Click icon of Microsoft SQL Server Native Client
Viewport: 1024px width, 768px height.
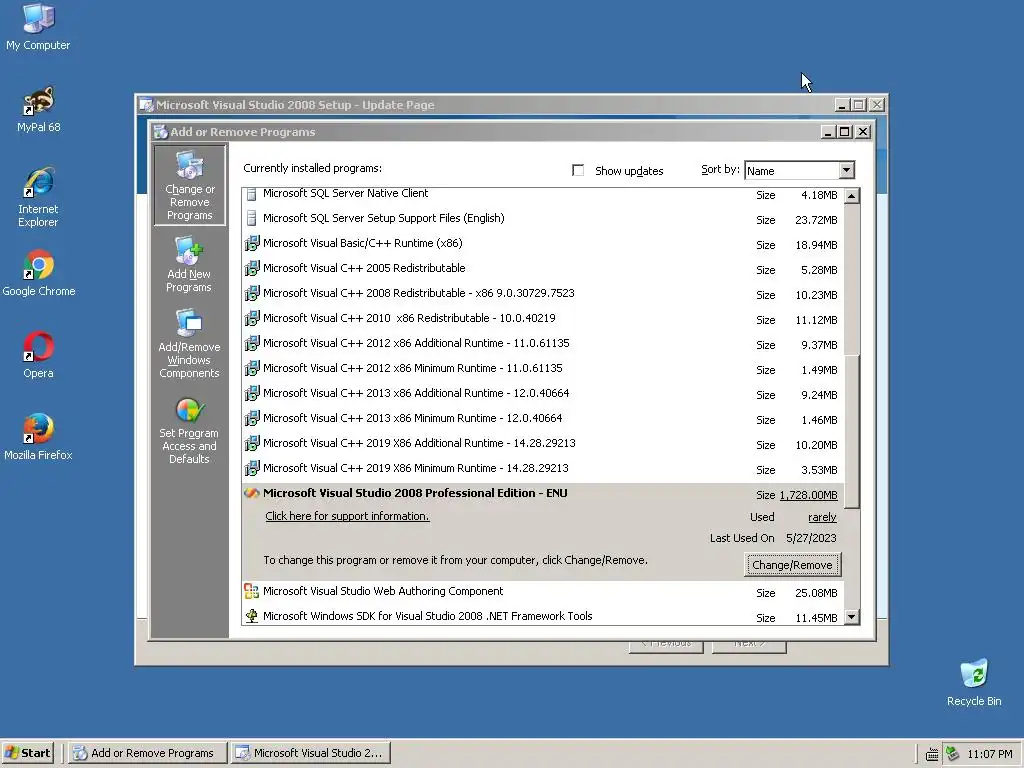point(251,194)
